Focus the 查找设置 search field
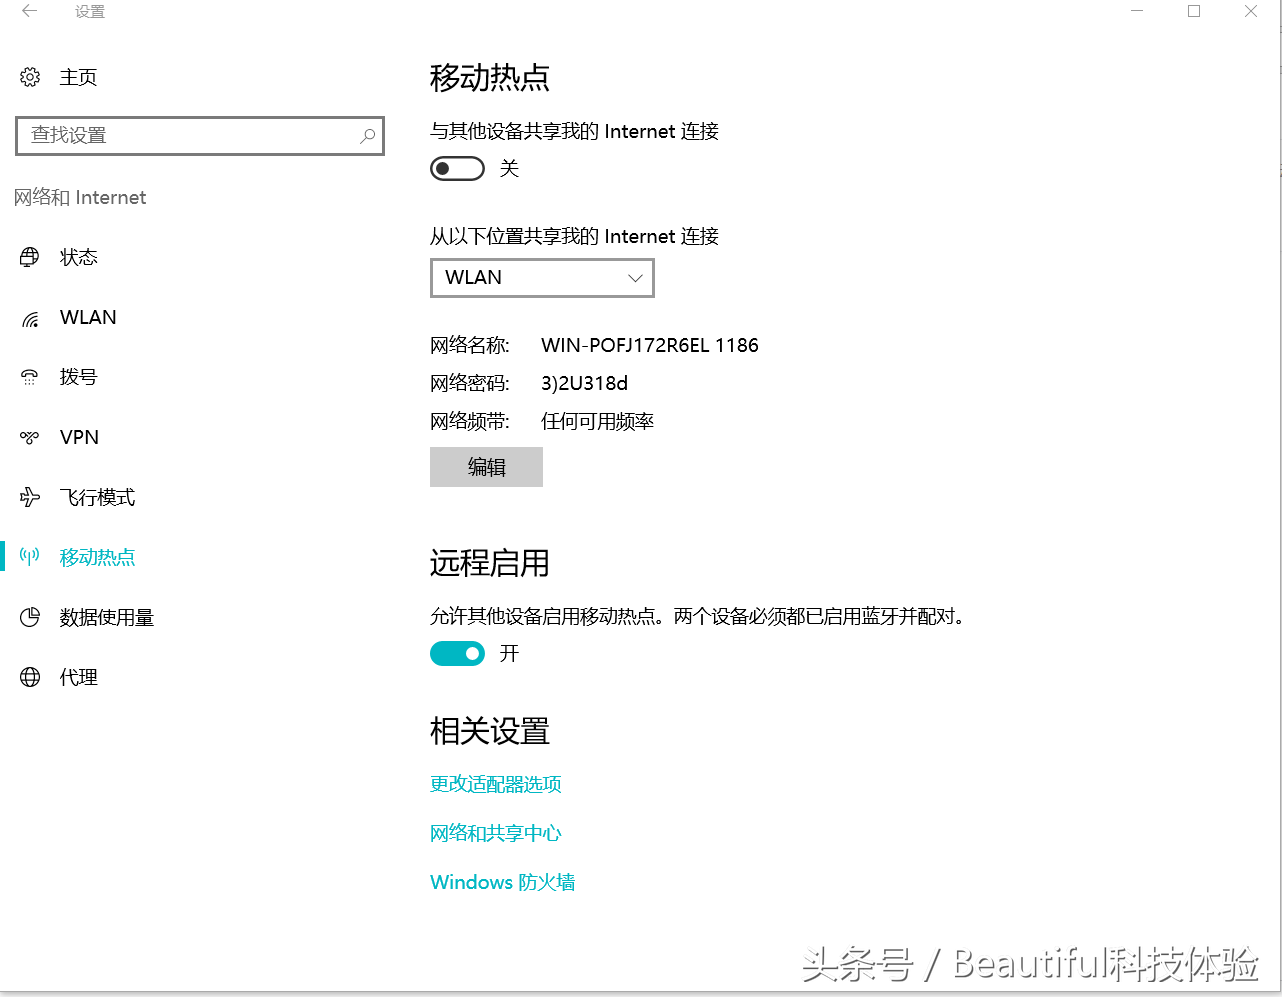Screen dimensions: 1282x997 [x=200, y=135]
